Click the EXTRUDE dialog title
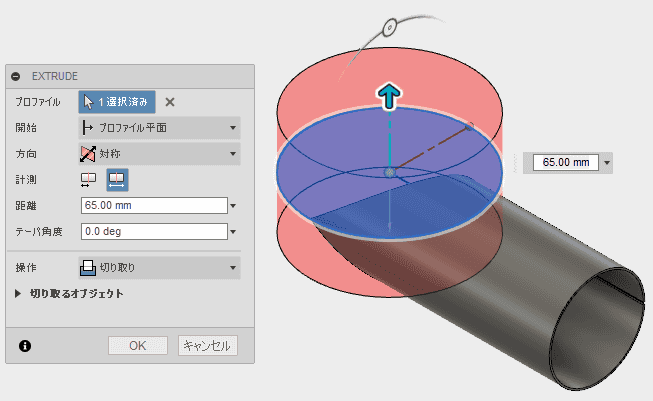Screen dimensions: 653x401 coord(55,76)
